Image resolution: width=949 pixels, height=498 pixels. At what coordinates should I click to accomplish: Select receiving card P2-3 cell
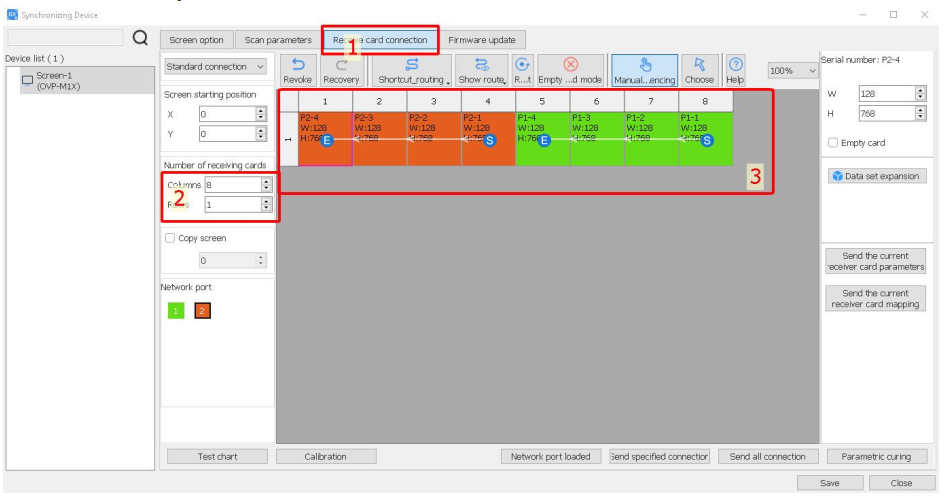point(379,139)
